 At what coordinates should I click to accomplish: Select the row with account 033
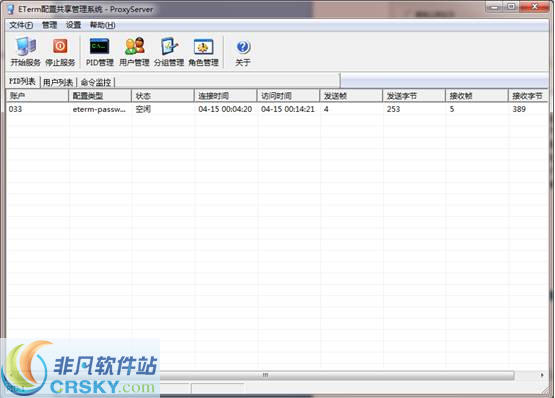(277, 109)
